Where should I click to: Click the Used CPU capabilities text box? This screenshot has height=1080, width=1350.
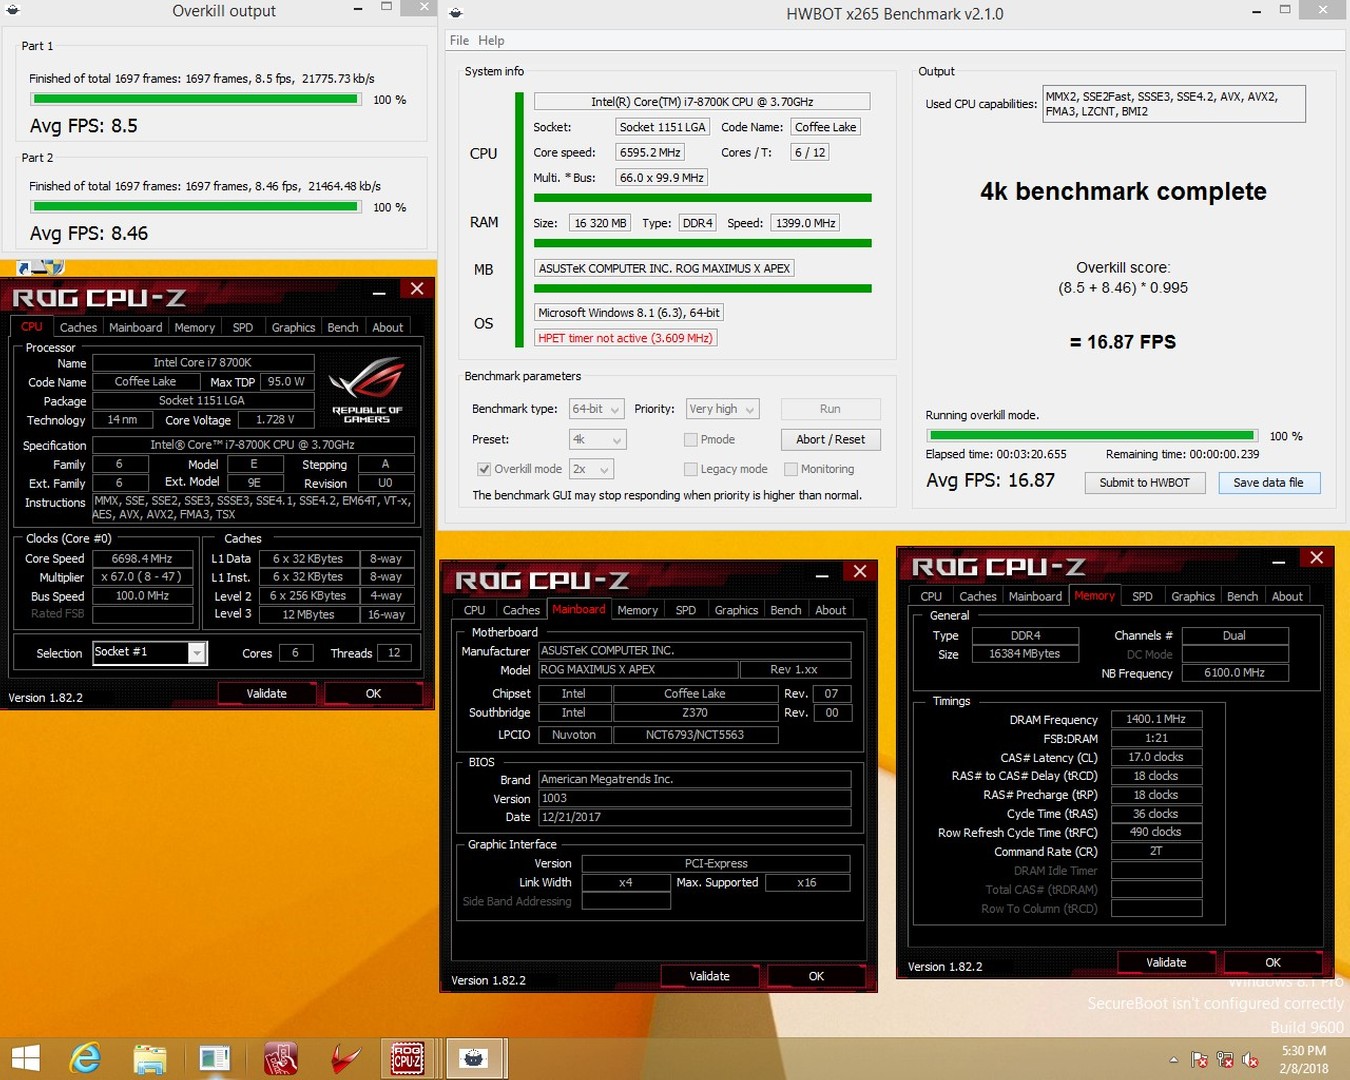click(1174, 104)
